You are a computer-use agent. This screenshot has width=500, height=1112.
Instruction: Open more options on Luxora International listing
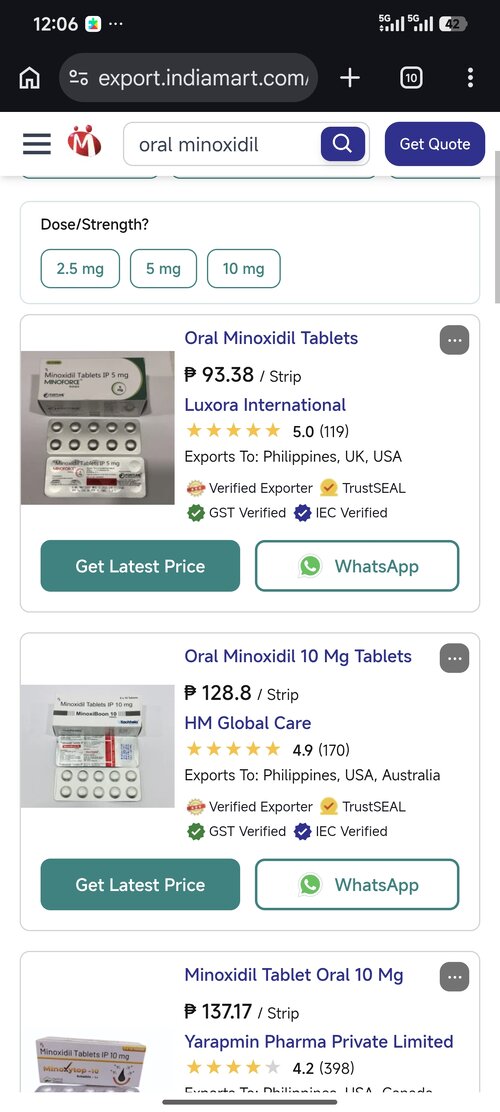(455, 340)
